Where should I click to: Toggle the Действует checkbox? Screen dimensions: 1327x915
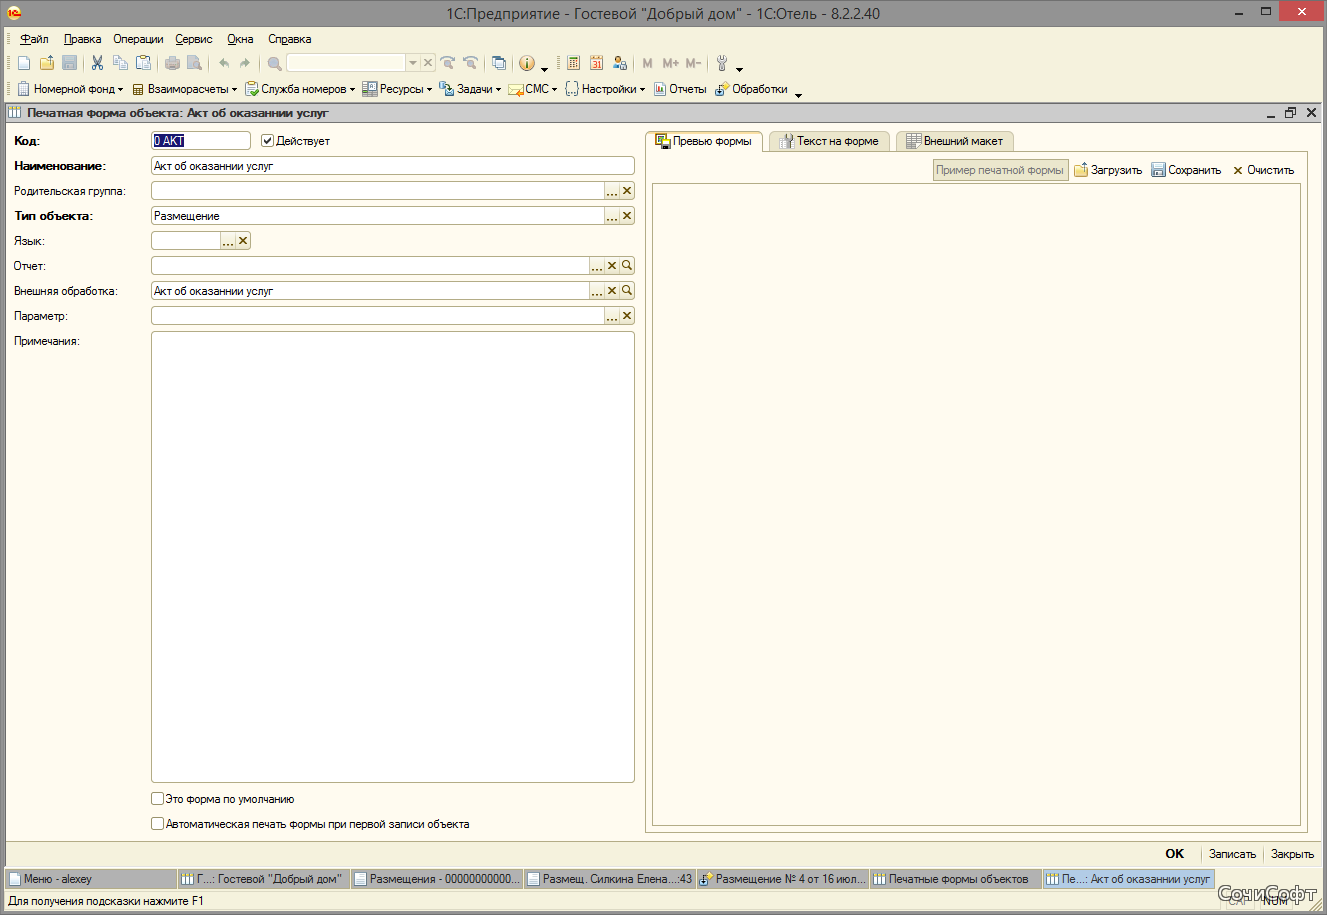click(267, 141)
